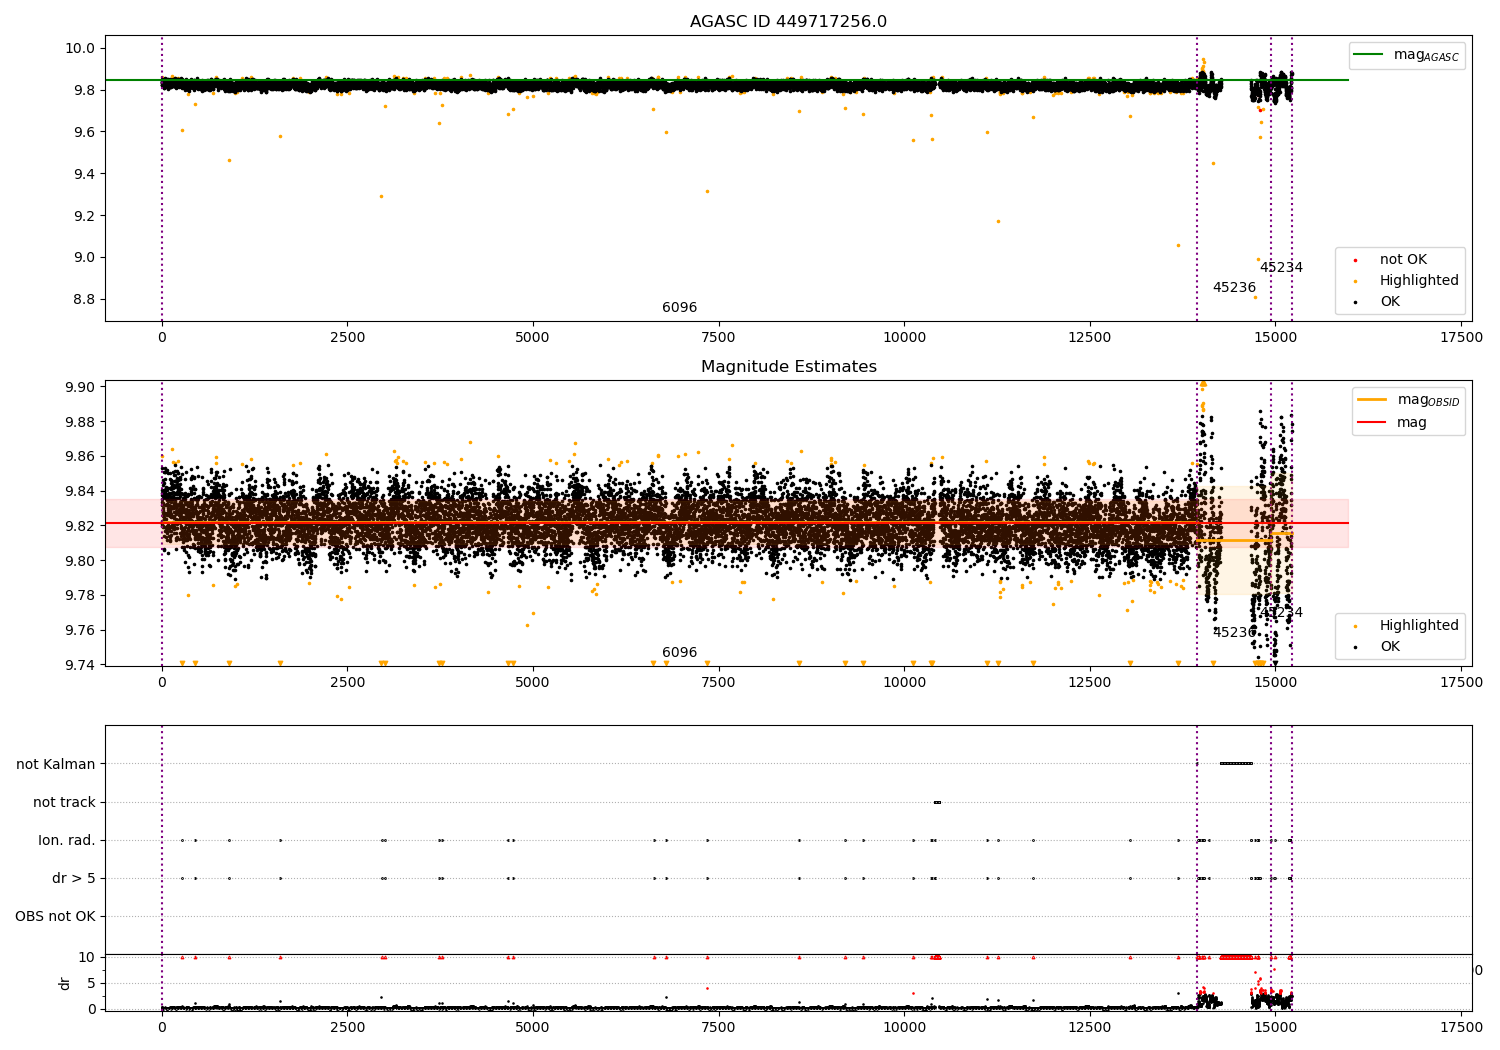Click the 'not Kalman' axis label
Screen dimensions: 1500x1050
[x=56, y=764]
